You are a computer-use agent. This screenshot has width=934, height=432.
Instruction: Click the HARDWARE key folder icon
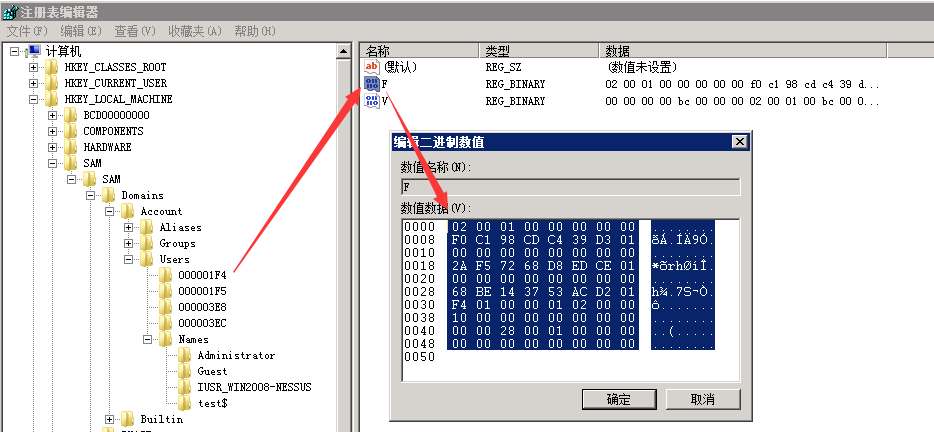click(71, 147)
